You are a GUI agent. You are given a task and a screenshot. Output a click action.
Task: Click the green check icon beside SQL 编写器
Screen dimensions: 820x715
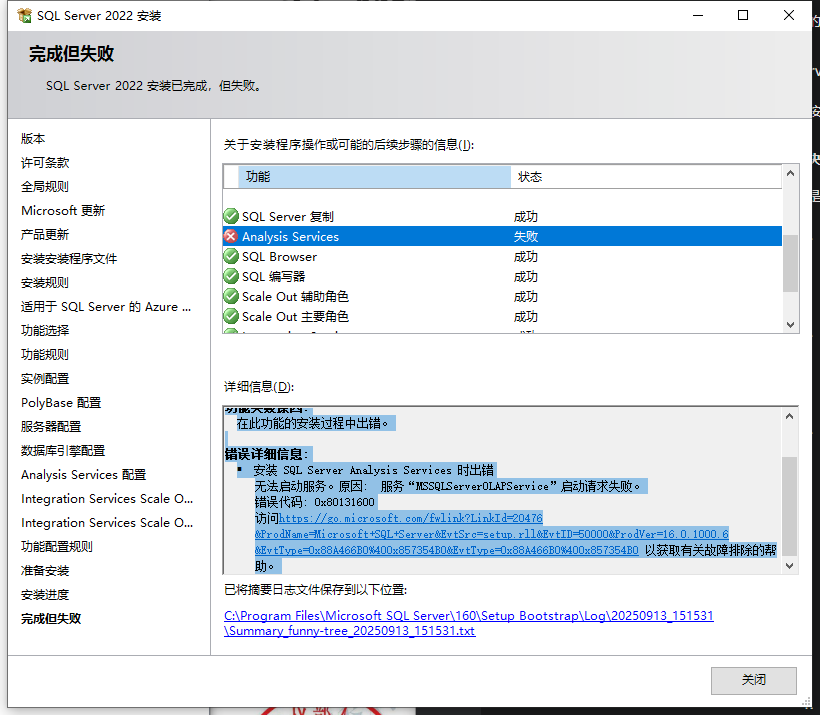pyautogui.click(x=231, y=276)
